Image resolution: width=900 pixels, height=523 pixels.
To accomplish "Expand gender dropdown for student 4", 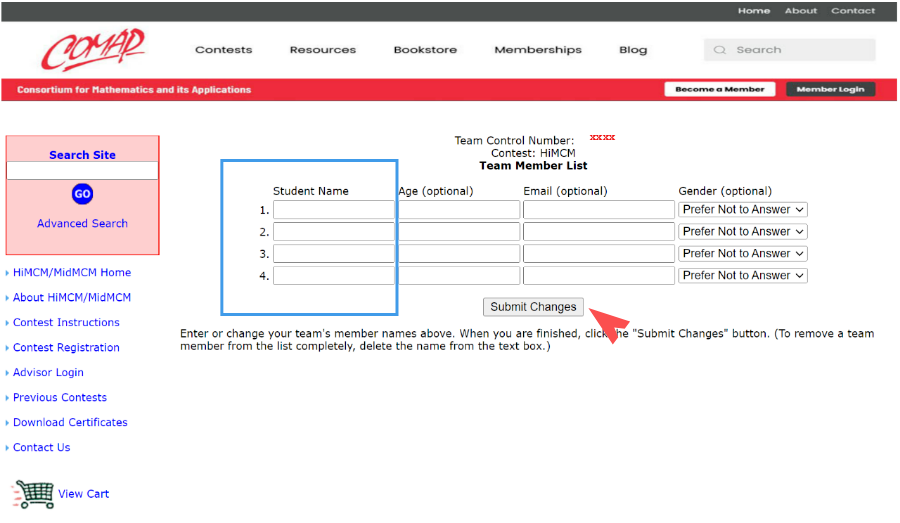I will click(742, 276).
